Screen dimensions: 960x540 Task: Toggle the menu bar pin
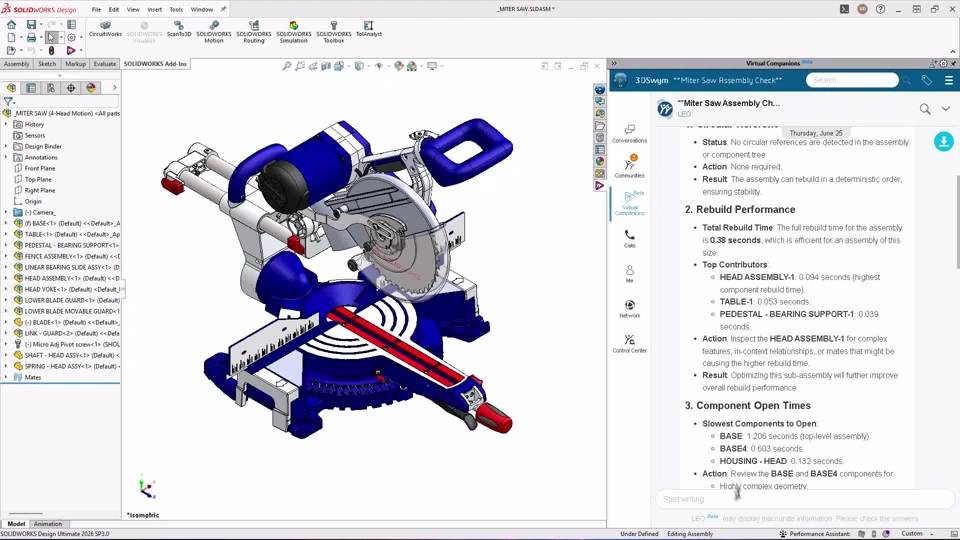click(x=223, y=9)
